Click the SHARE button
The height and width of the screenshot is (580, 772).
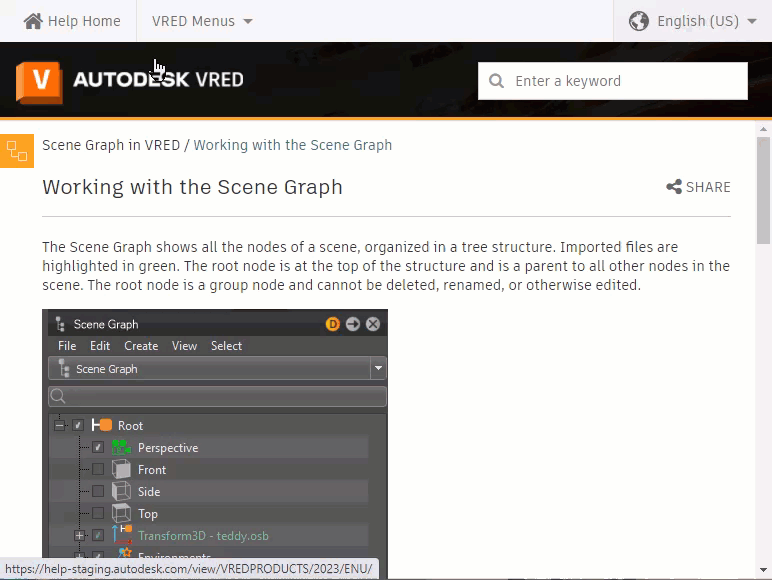[698, 187]
